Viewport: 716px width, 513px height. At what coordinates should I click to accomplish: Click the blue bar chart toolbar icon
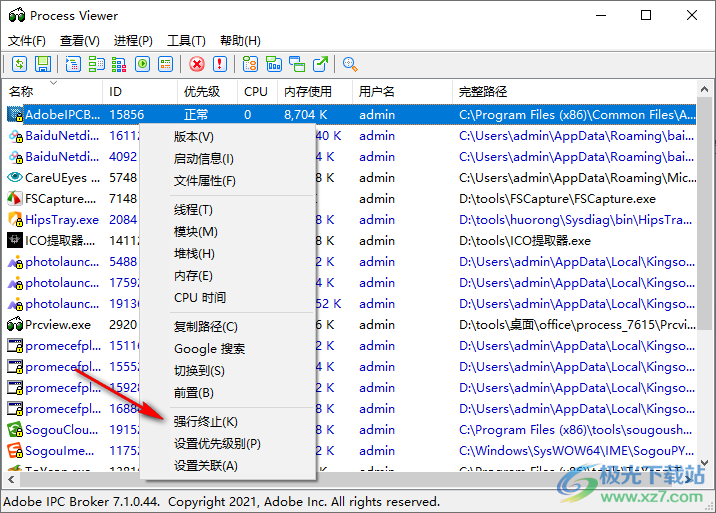click(274, 64)
